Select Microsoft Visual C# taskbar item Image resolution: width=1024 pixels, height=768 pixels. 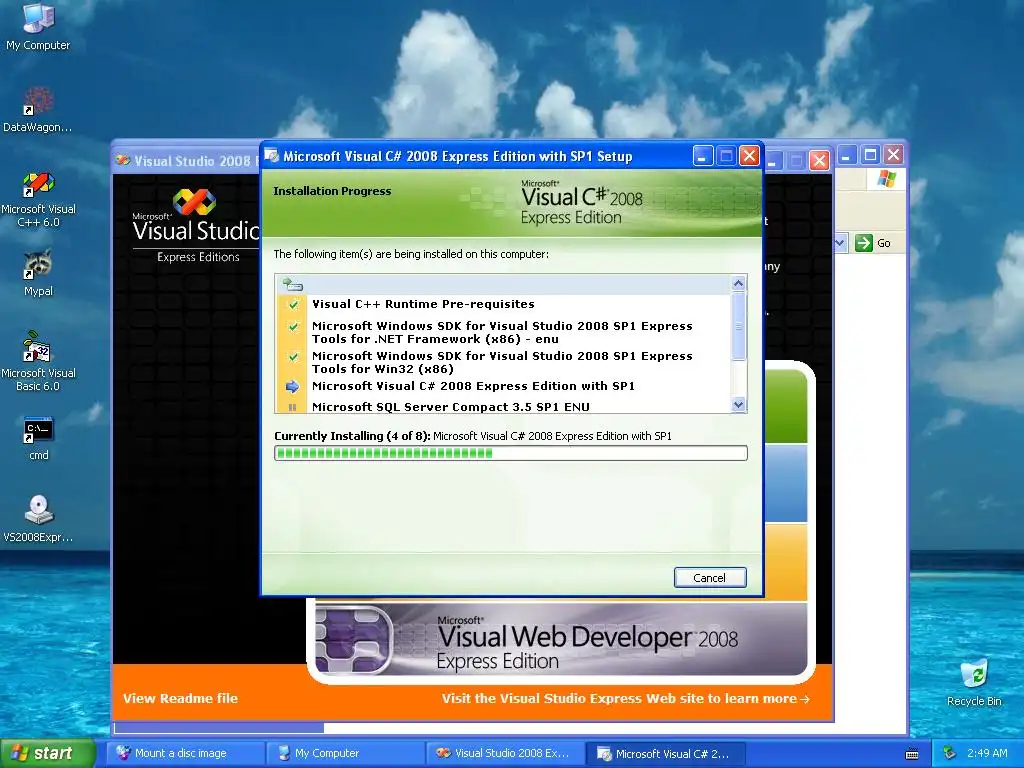(x=665, y=754)
